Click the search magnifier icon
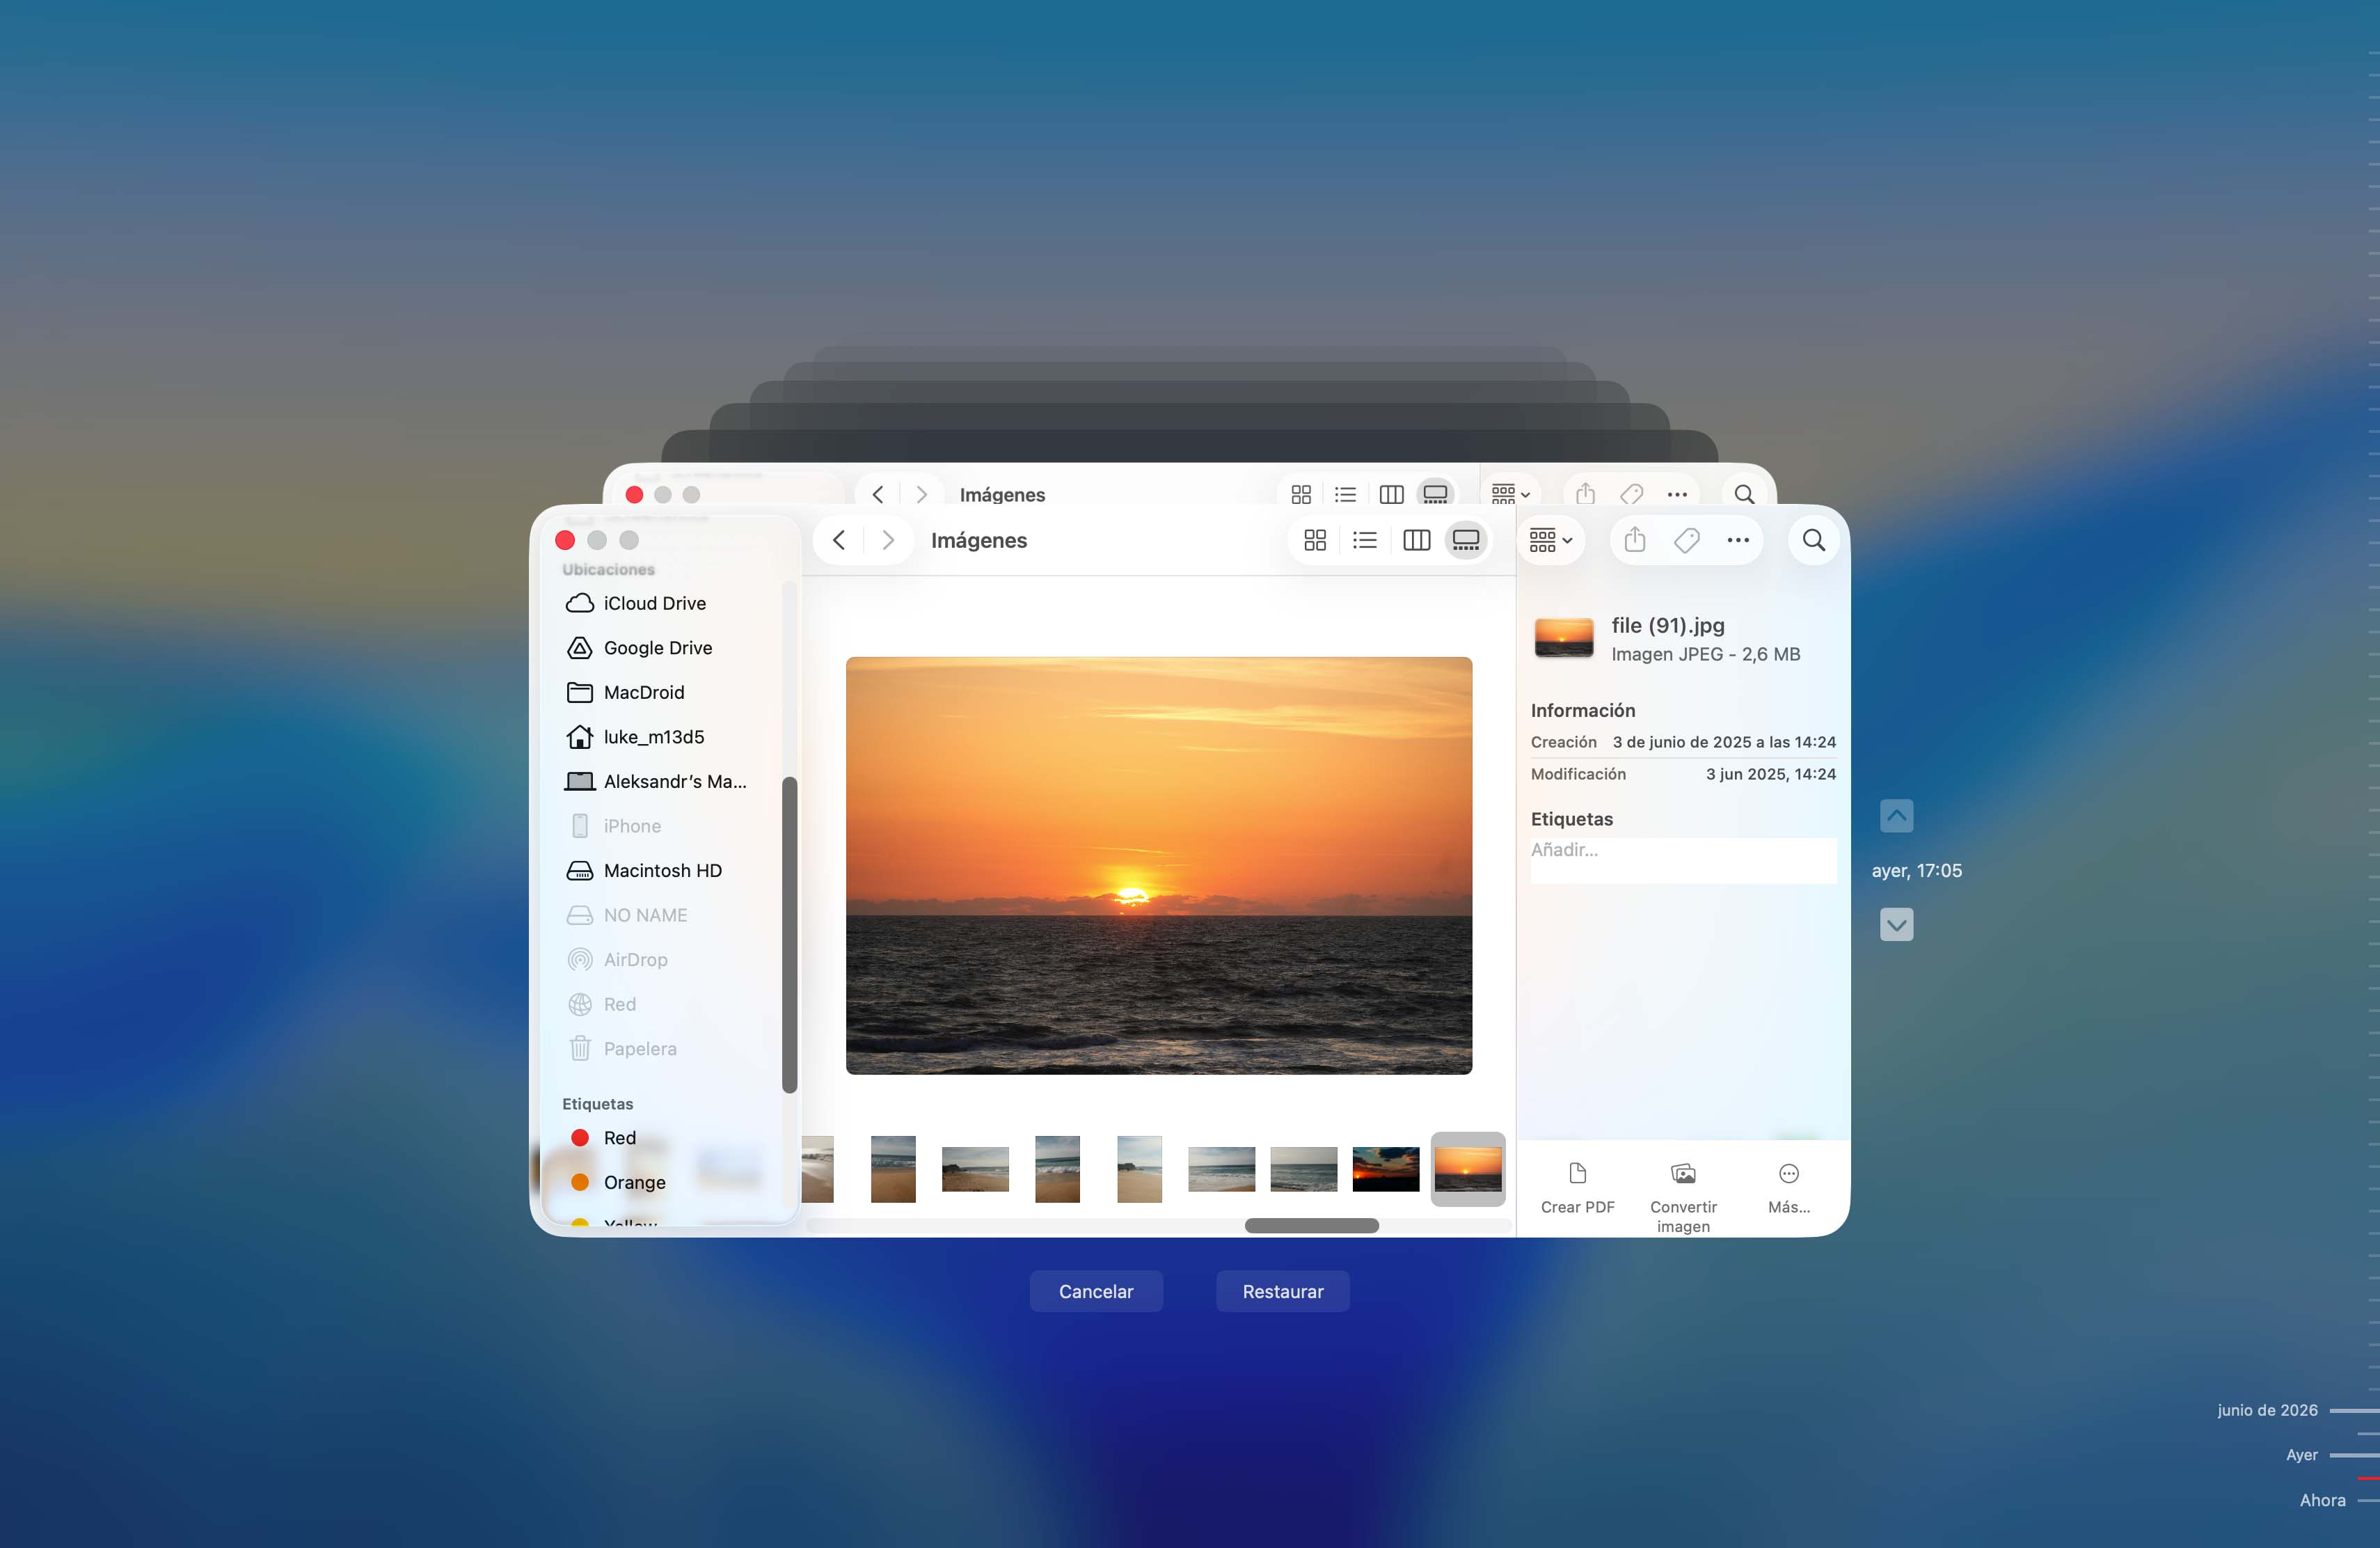The image size is (2380, 1548). click(1814, 540)
